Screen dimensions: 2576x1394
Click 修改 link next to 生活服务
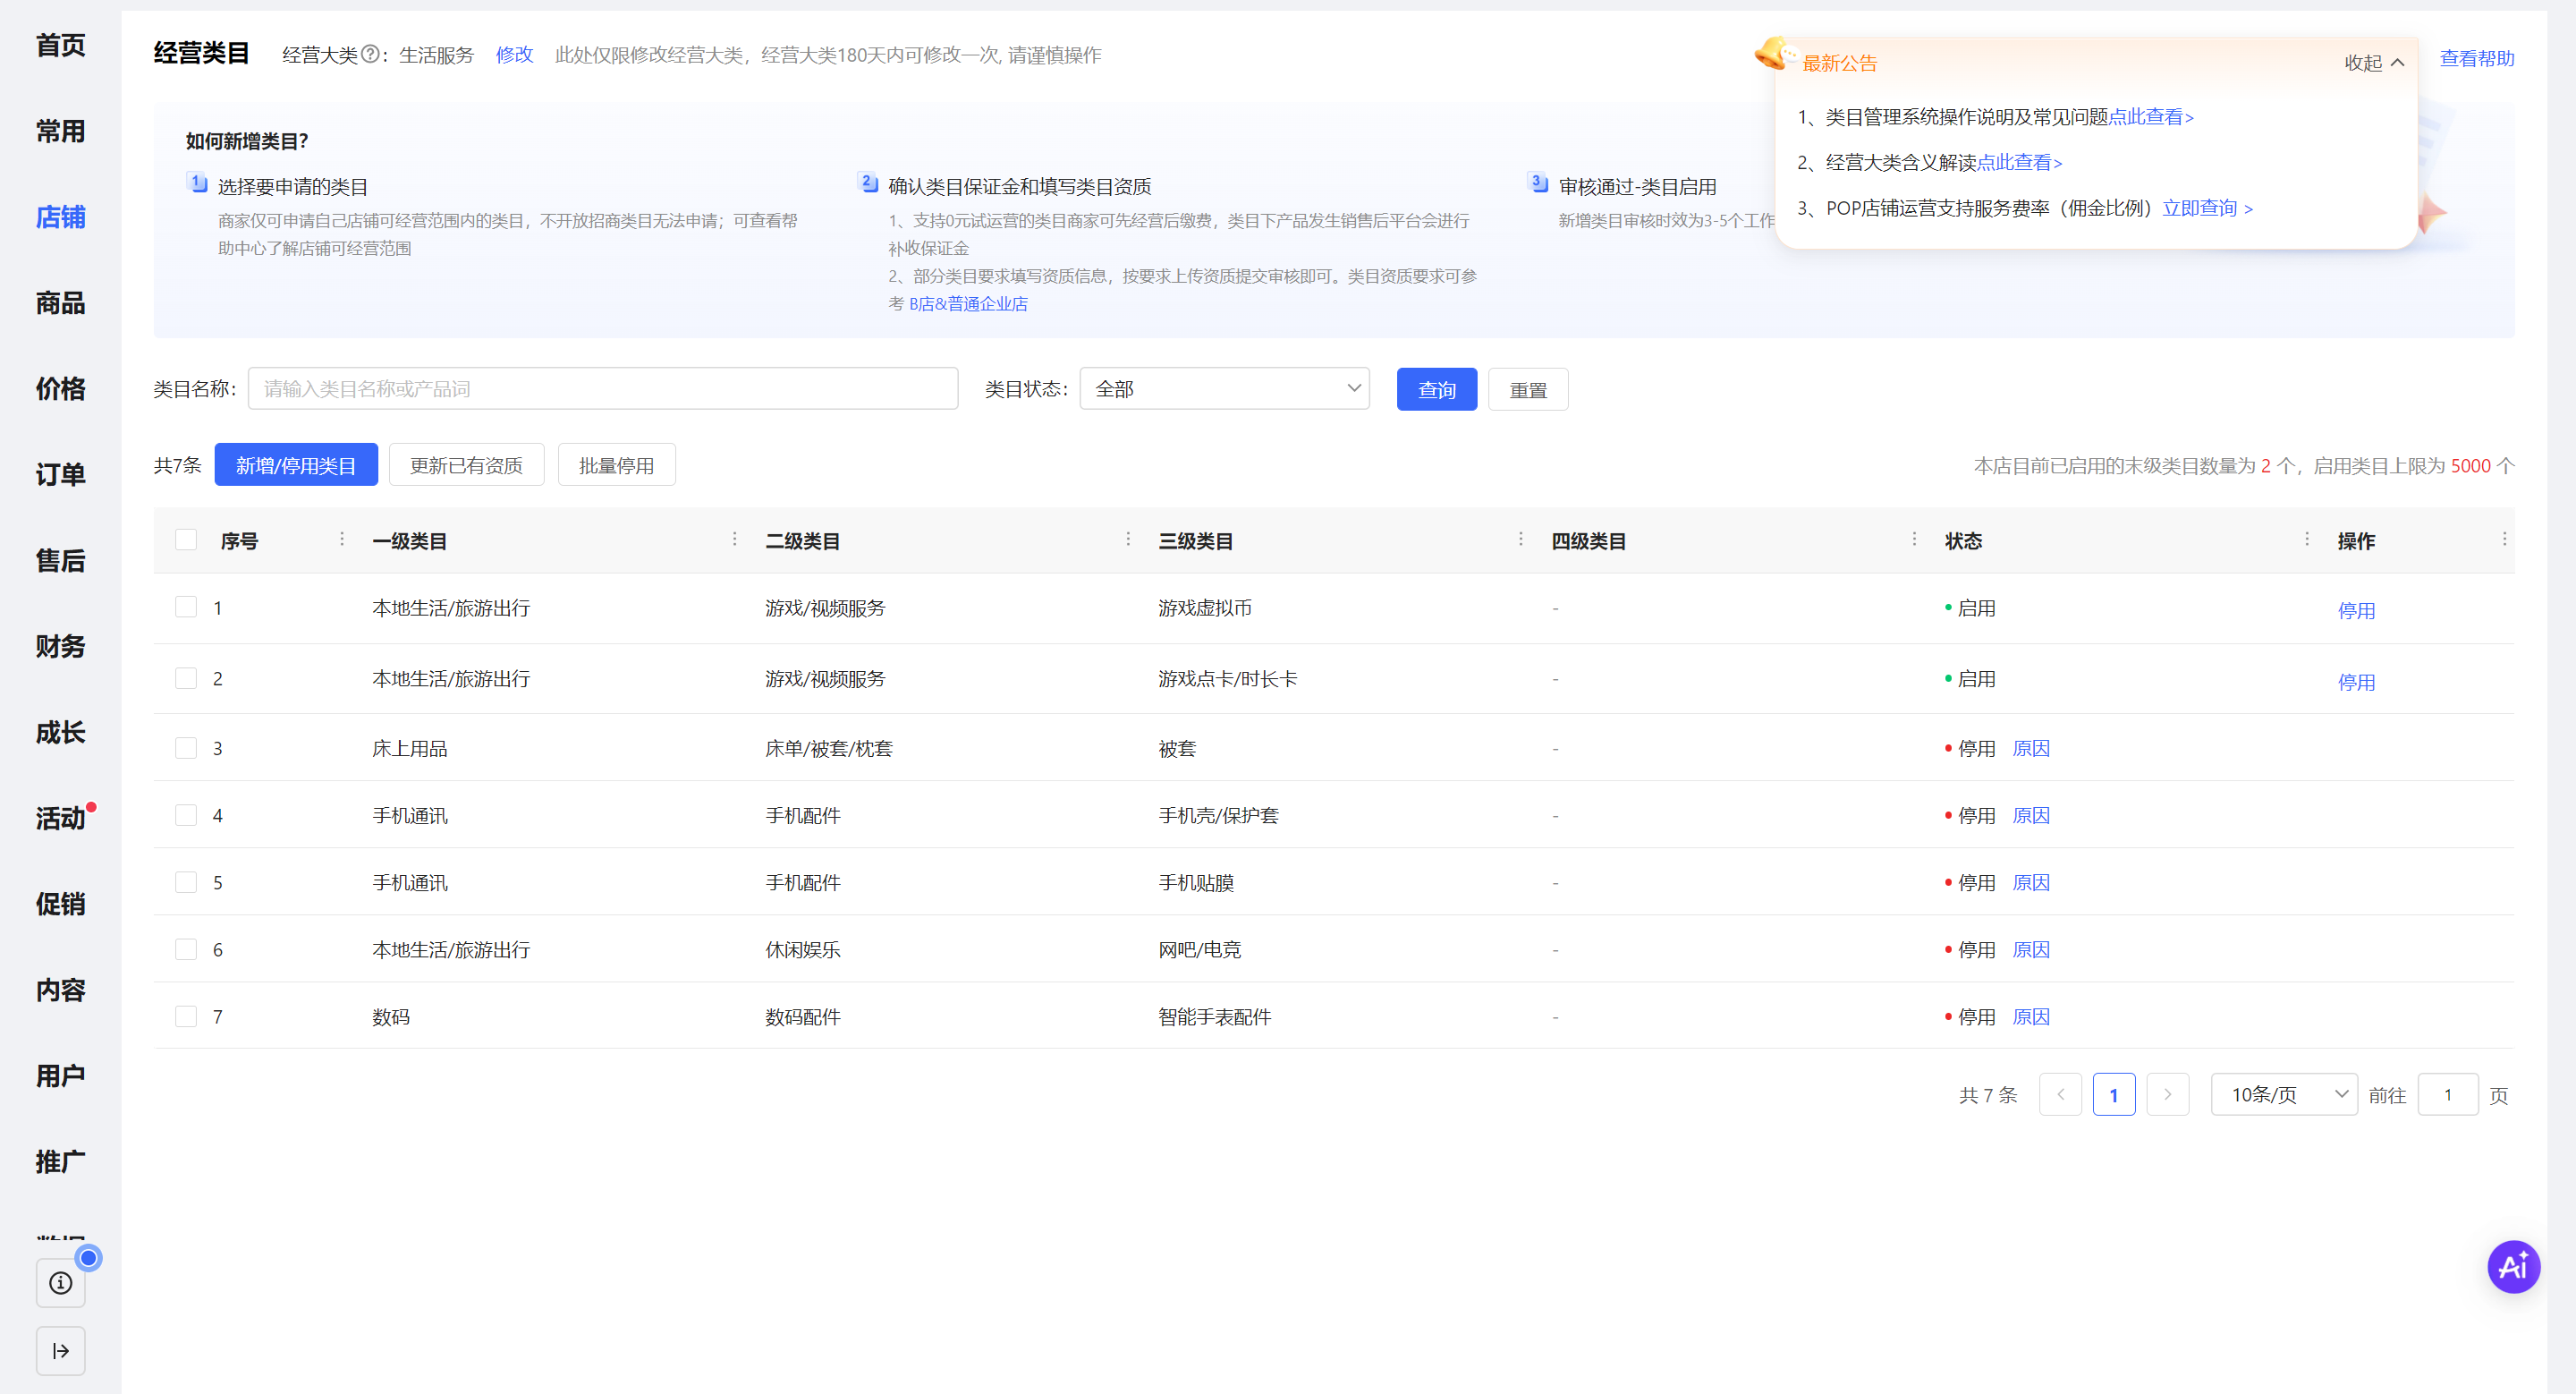[x=514, y=54]
